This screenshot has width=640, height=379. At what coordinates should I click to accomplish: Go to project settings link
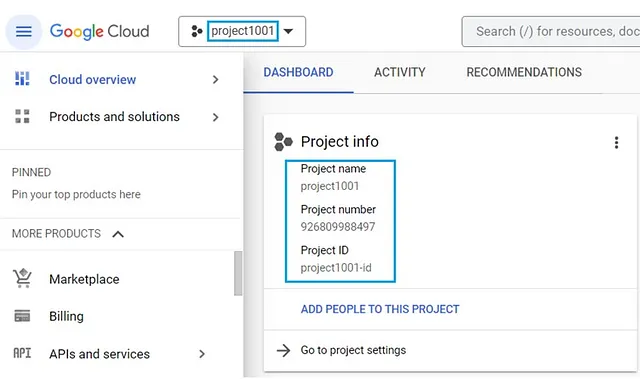pos(353,350)
